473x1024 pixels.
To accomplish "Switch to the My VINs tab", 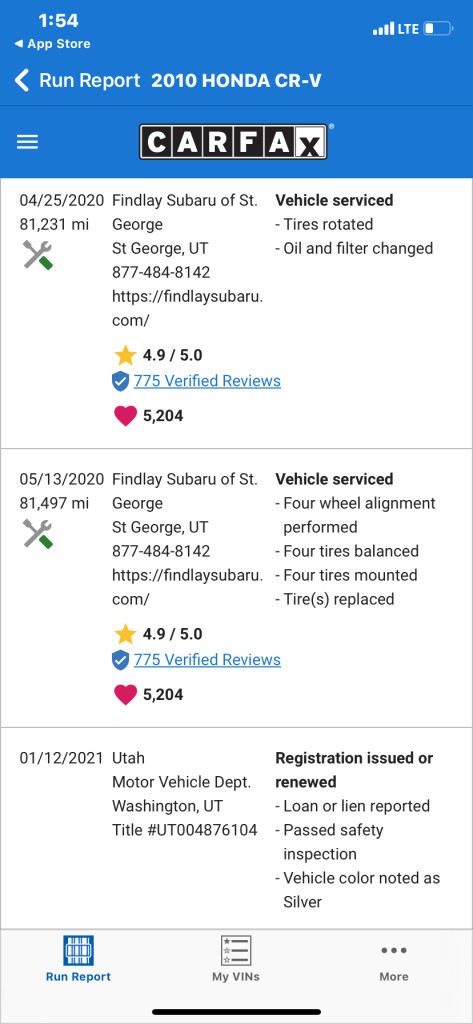I will pos(236,959).
